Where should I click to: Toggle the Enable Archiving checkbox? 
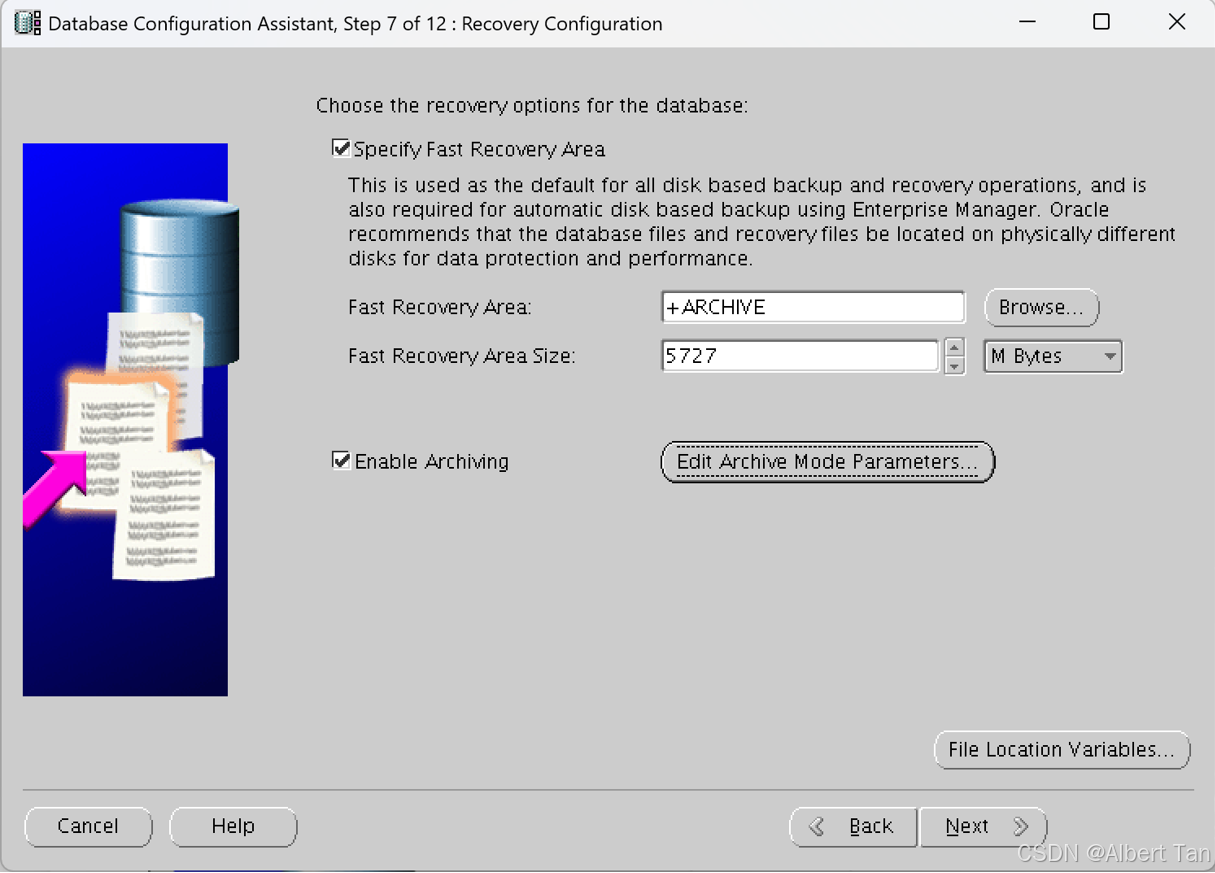341,461
